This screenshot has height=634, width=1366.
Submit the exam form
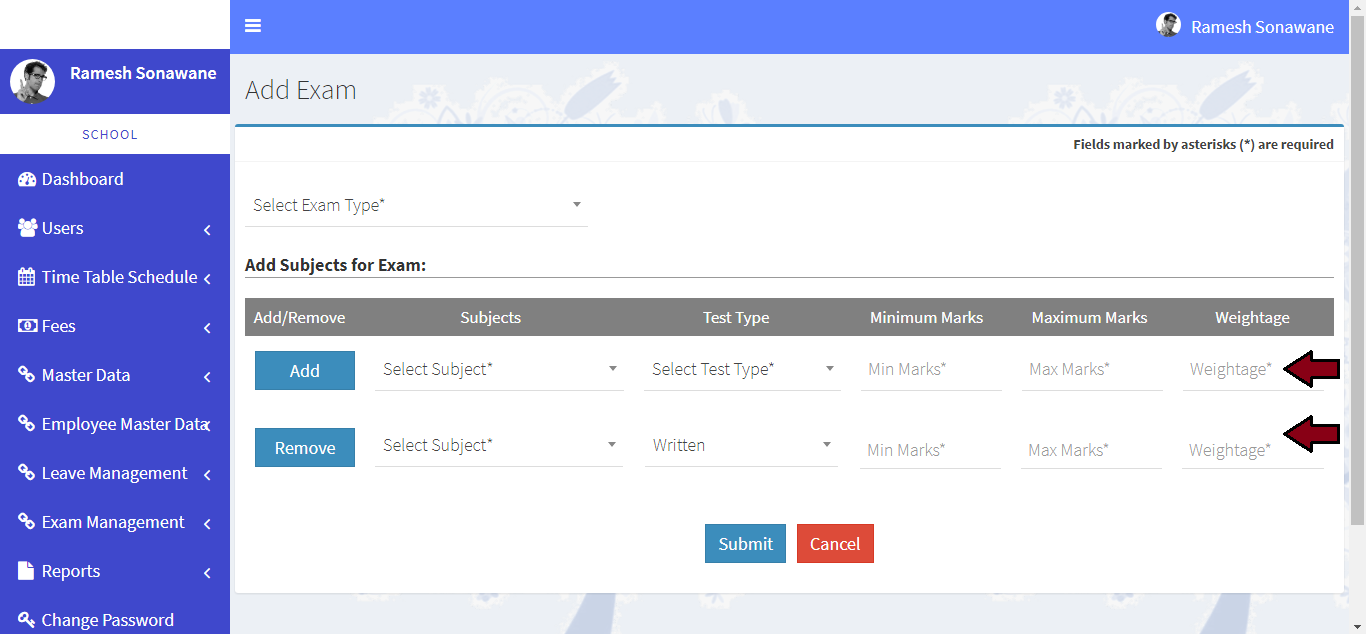coord(745,544)
